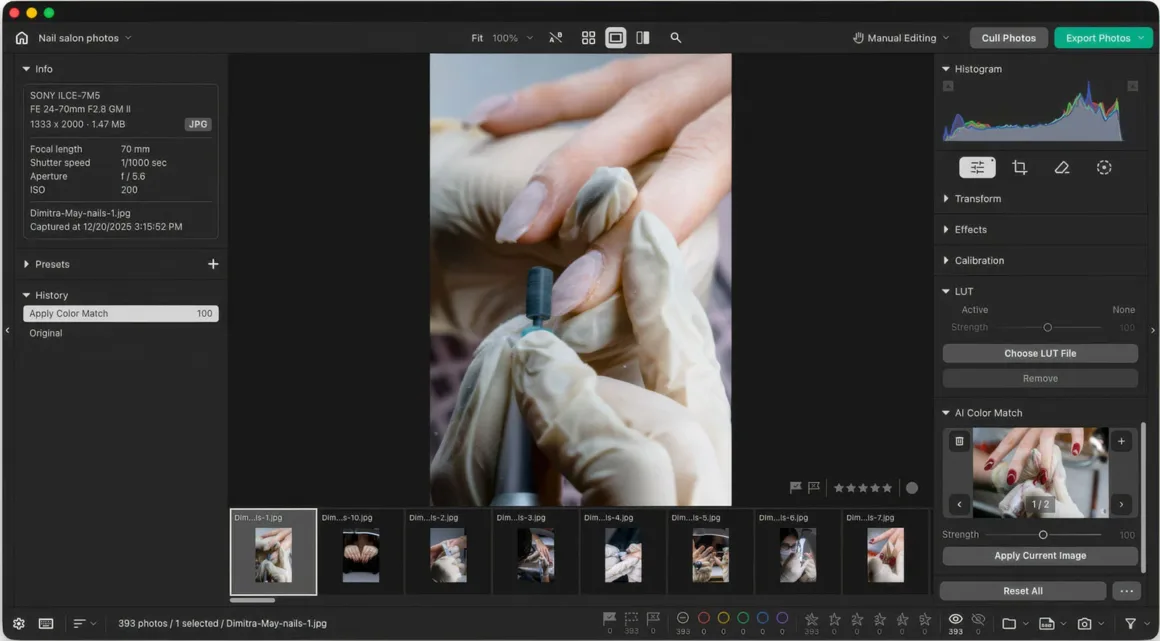Open the more options ellipsis button
The height and width of the screenshot is (641, 1160).
tap(1127, 591)
